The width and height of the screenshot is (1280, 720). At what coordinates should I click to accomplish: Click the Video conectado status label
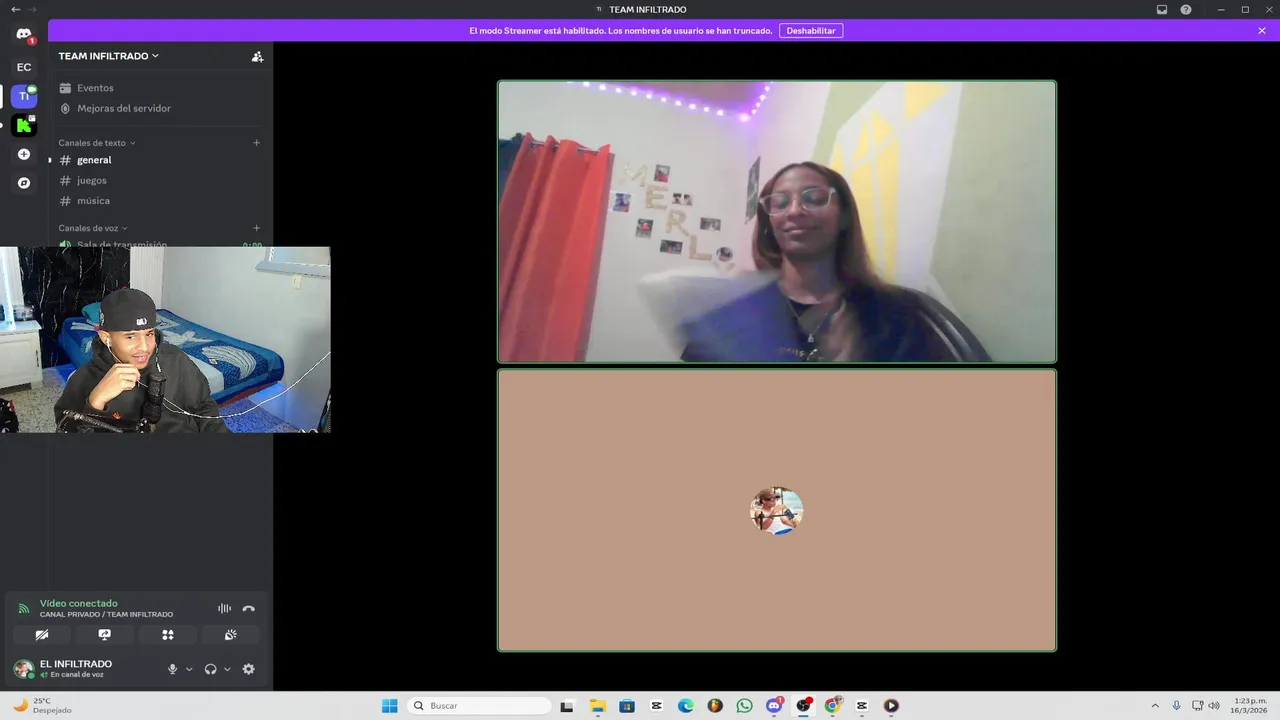[x=79, y=603]
